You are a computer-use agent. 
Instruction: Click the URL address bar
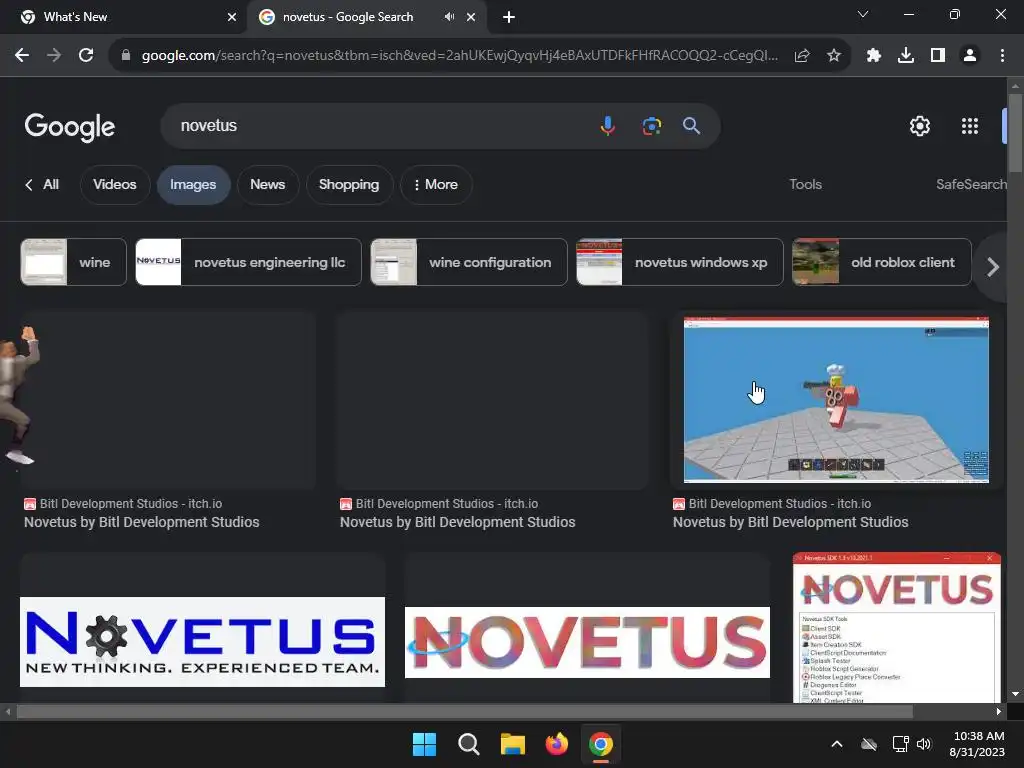coord(459,56)
